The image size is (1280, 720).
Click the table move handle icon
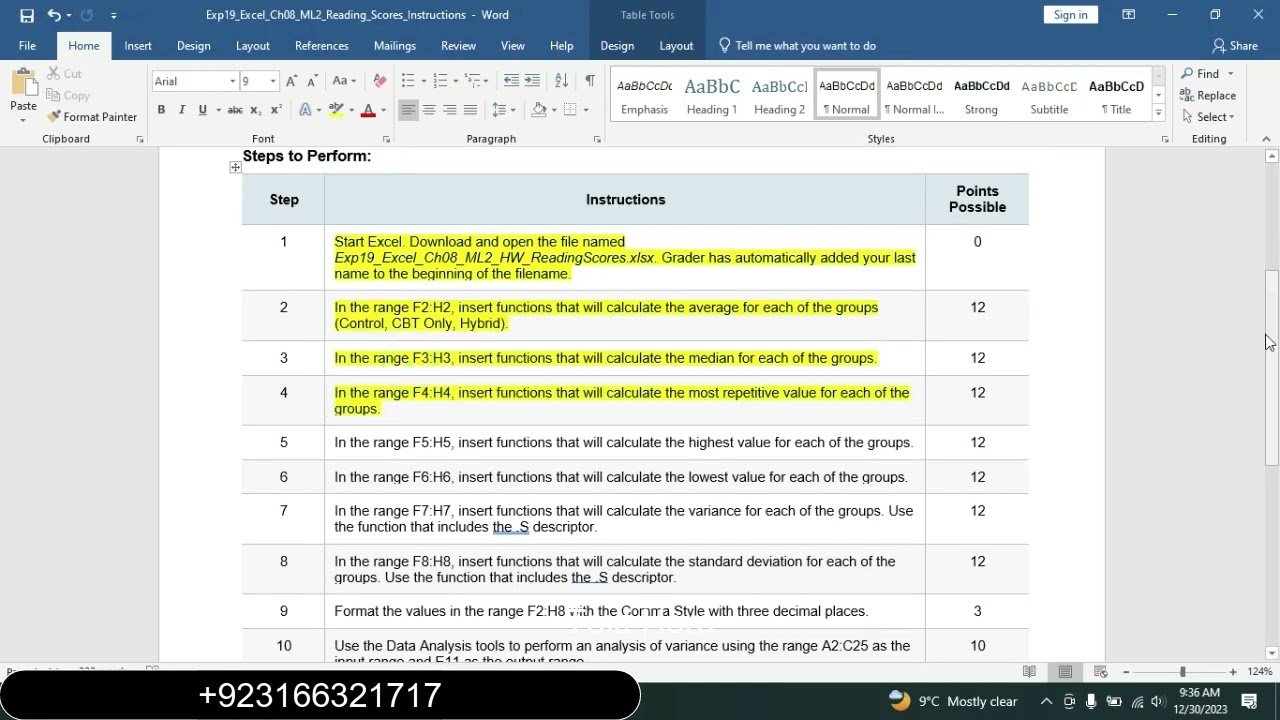point(235,168)
